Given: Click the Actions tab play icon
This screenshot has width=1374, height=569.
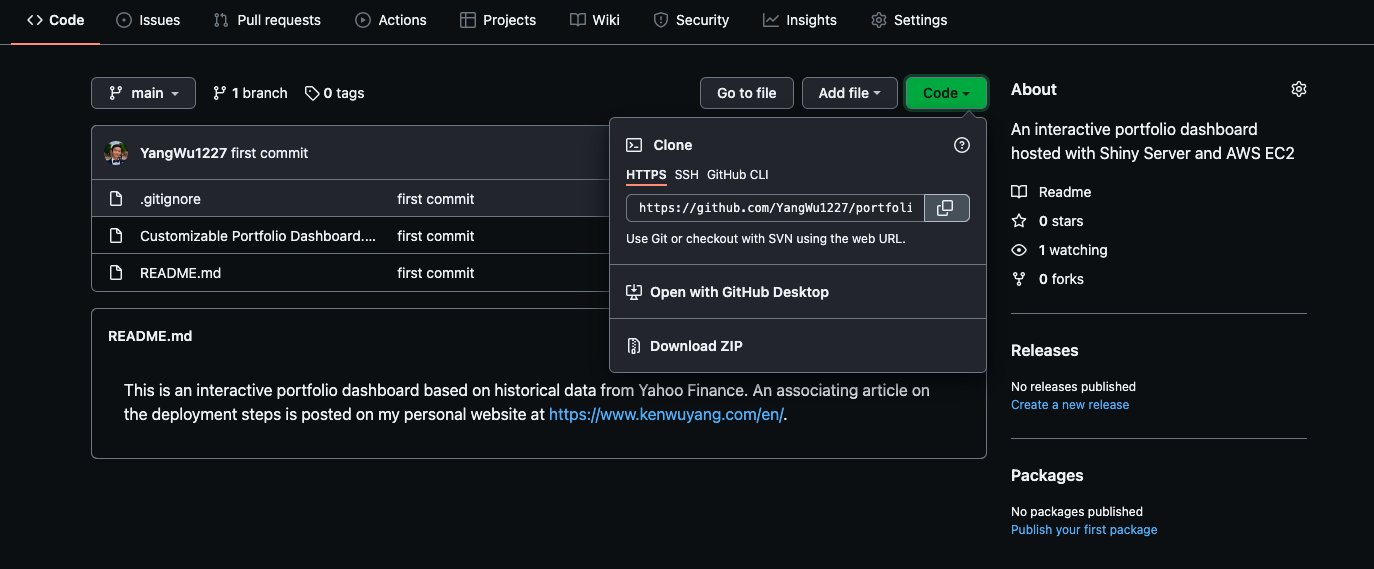Looking at the screenshot, I should click(362, 20).
